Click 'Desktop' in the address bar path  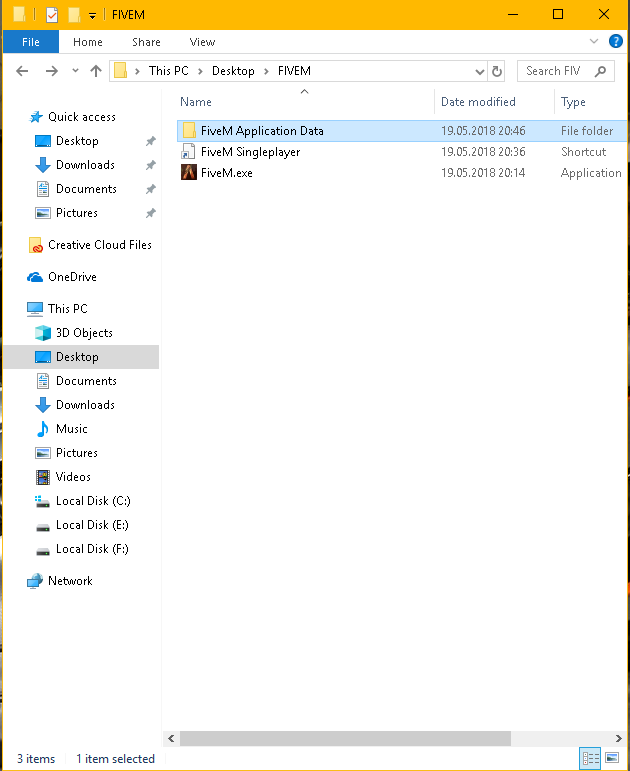point(233,71)
